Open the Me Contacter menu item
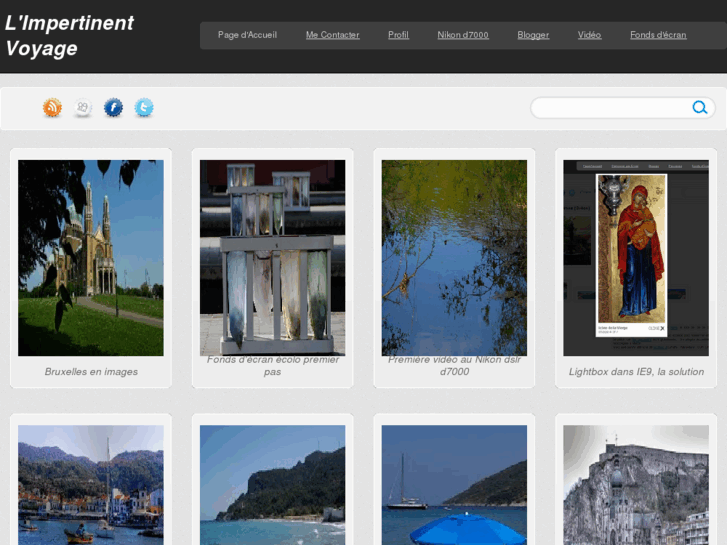This screenshot has width=727, height=545. pyautogui.click(x=332, y=35)
